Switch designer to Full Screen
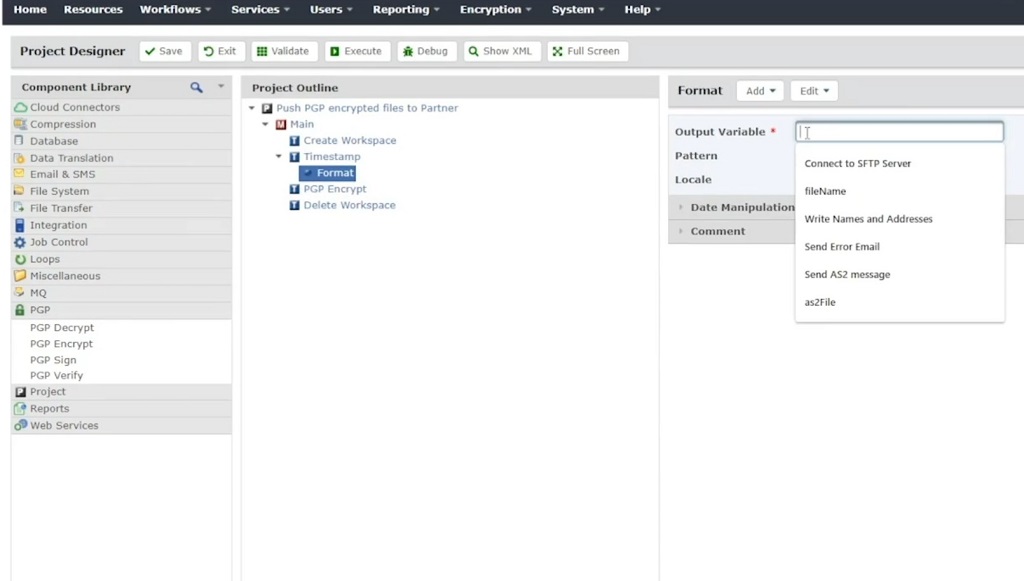Image resolution: width=1024 pixels, height=581 pixels. pyautogui.click(x=587, y=51)
